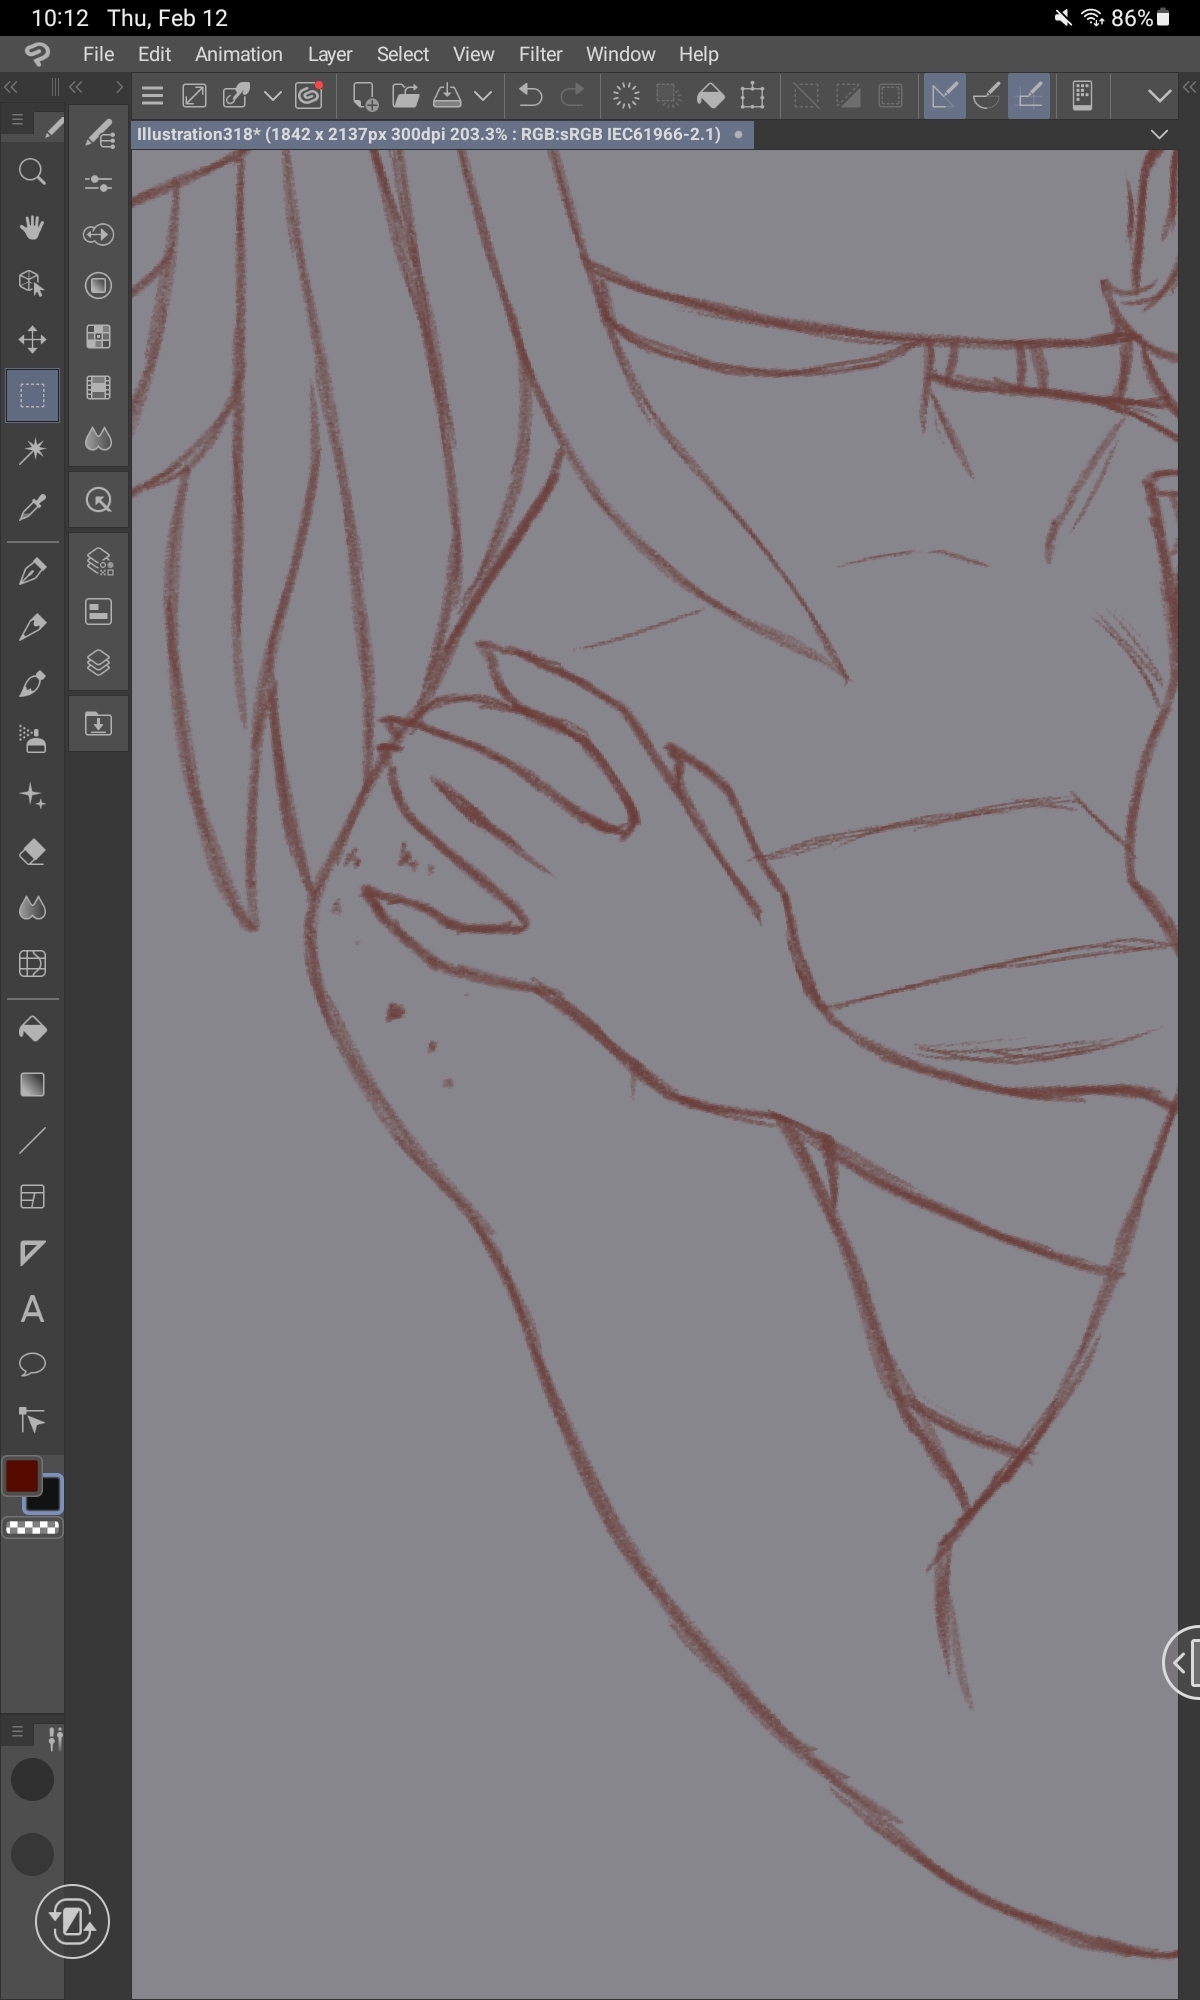Pick the Eyedropper tool

[x=32, y=507]
